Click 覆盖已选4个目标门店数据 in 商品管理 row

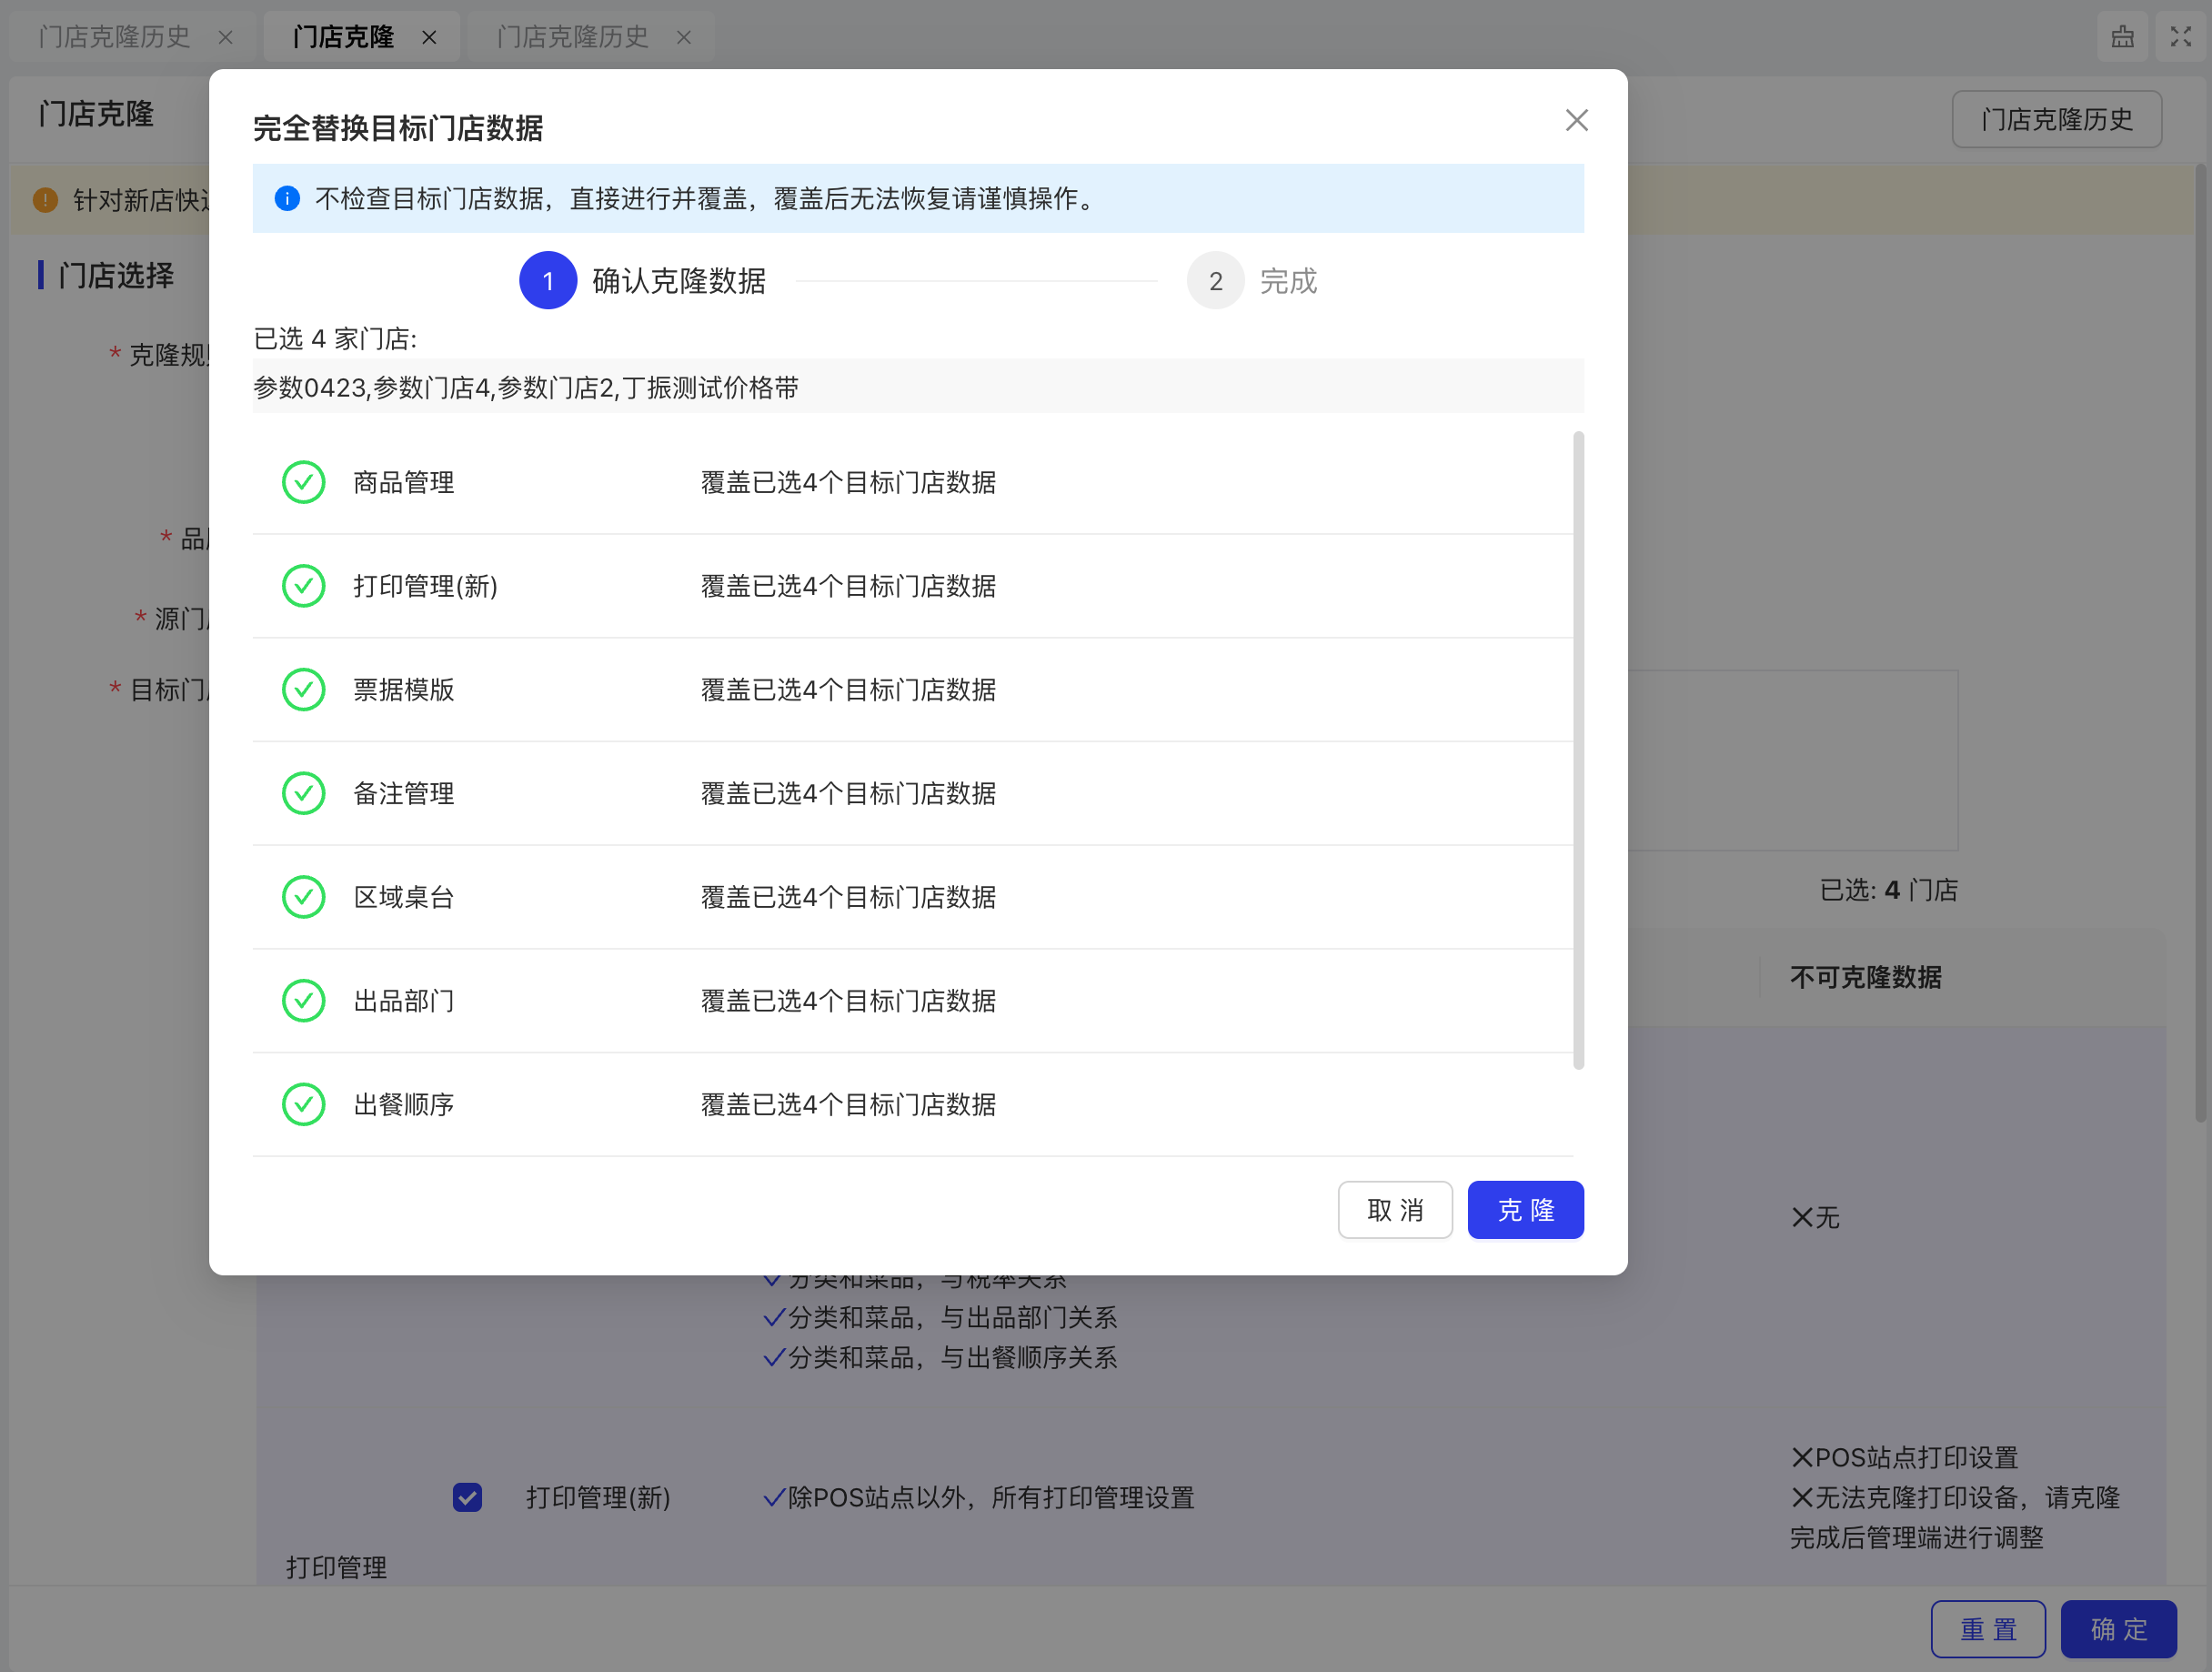pyautogui.click(x=848, y=482)
